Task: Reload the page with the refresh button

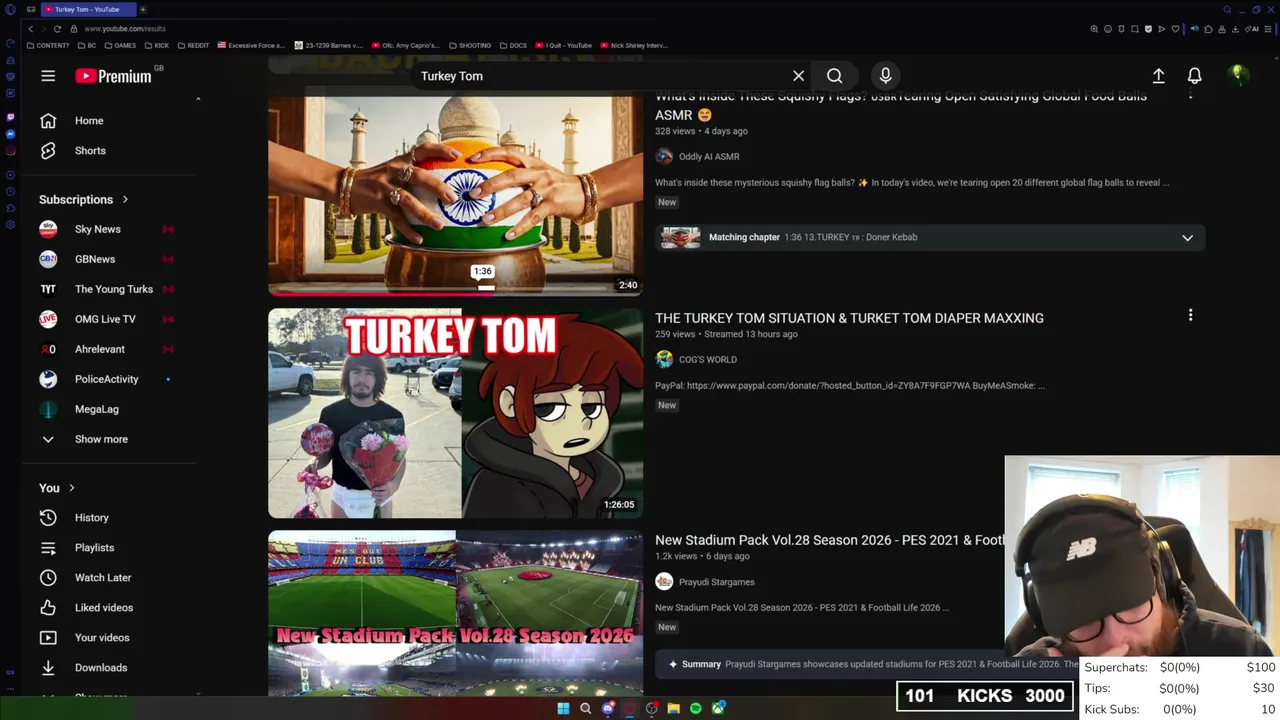Action: 57,29
